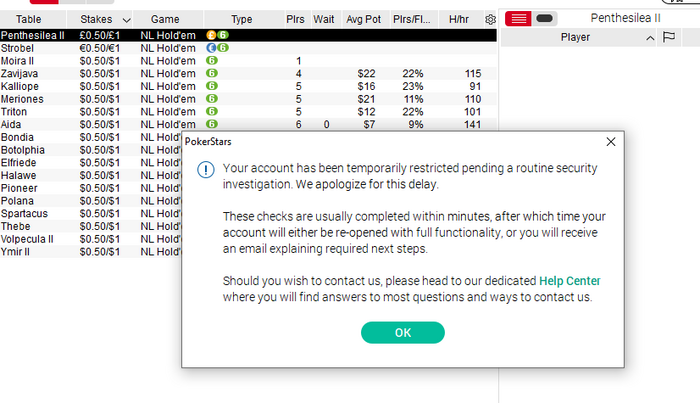
Task: Click the 6-max icon on Zavijava row
Action: [212, 73]
